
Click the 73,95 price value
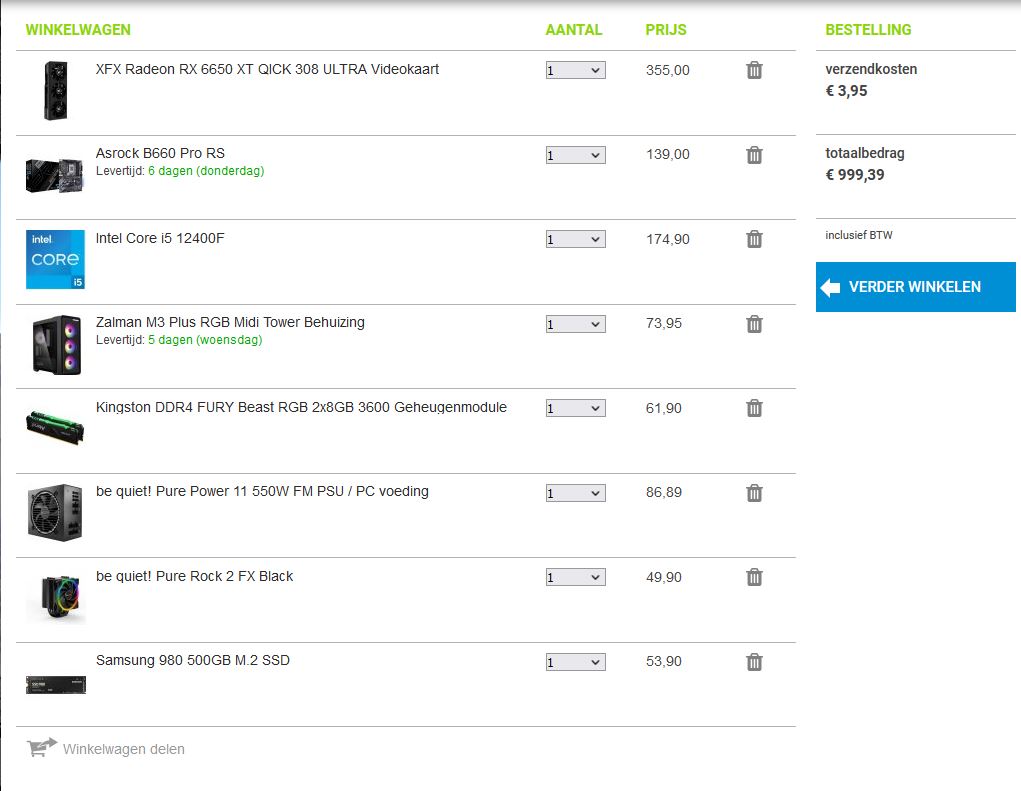pyautogui.click(x=664, y=324)
